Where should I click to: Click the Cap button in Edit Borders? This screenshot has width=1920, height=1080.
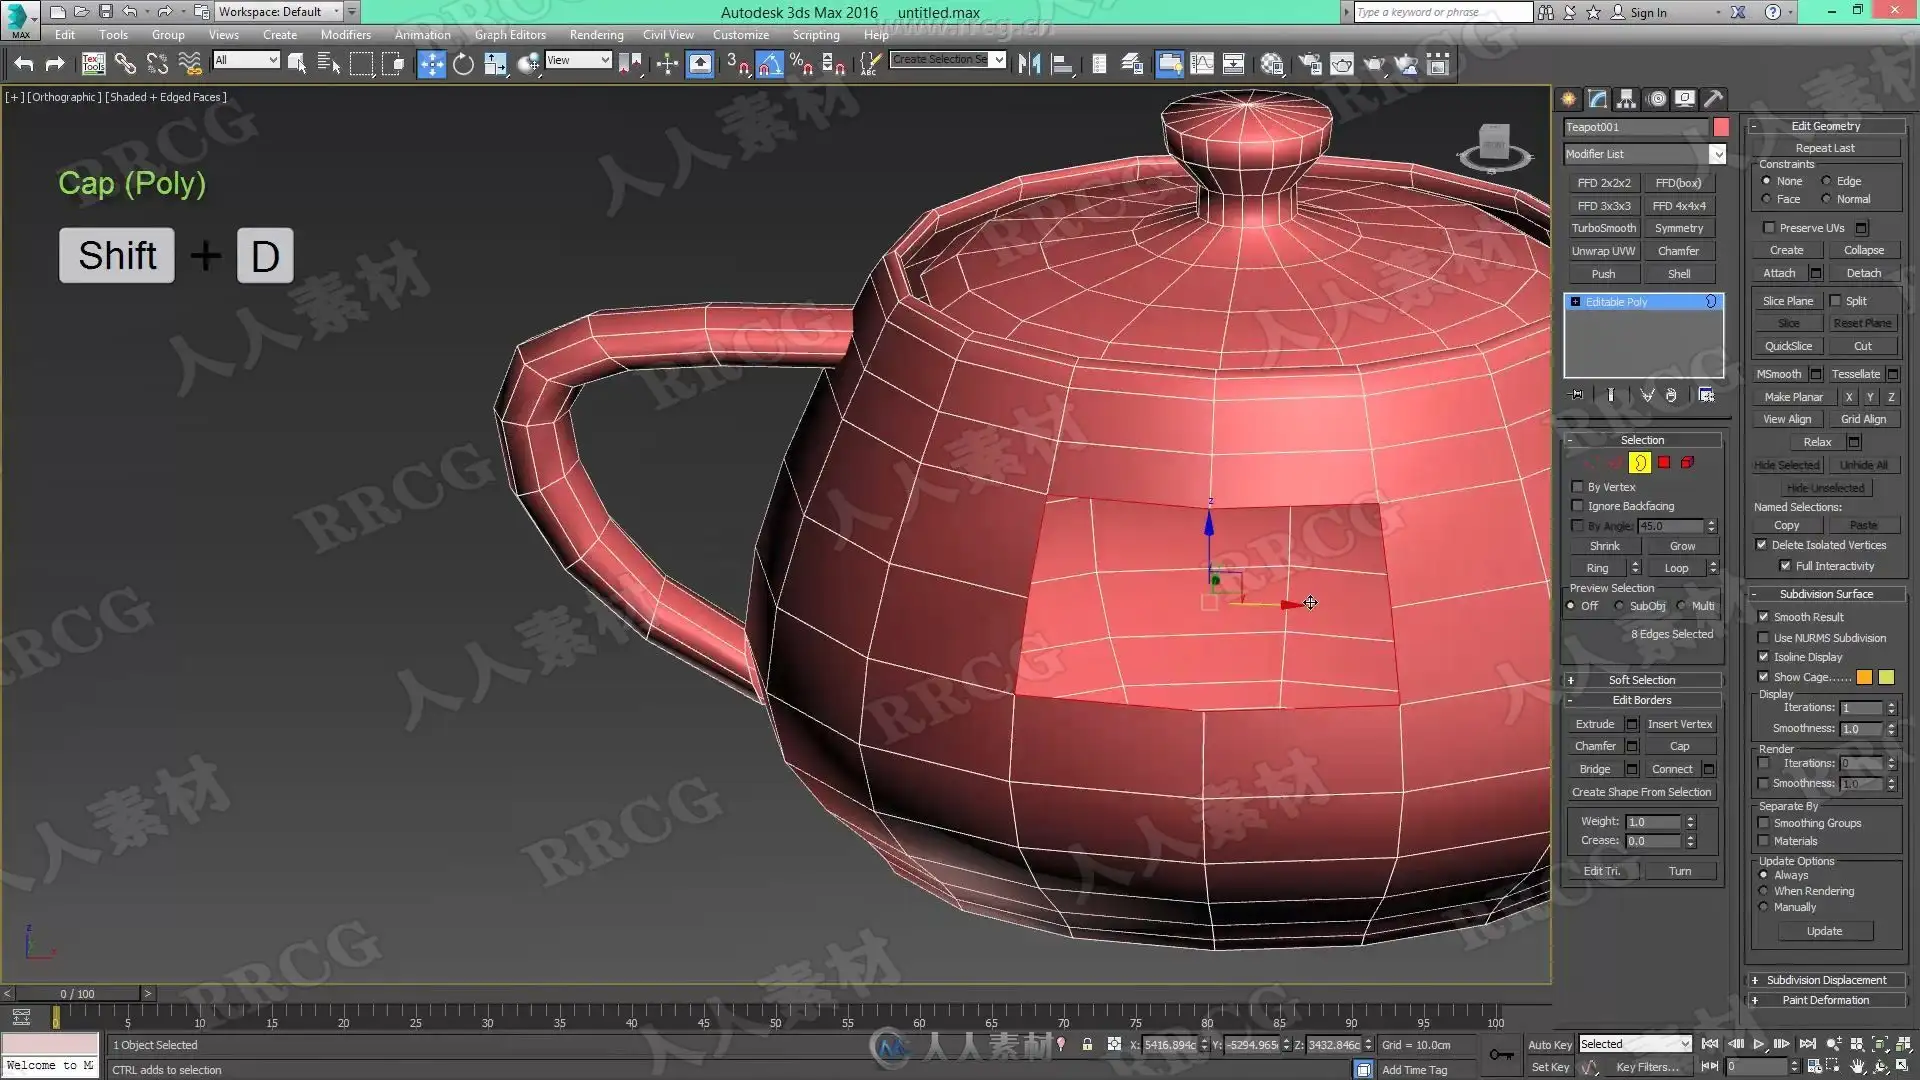click(1679, 746)
